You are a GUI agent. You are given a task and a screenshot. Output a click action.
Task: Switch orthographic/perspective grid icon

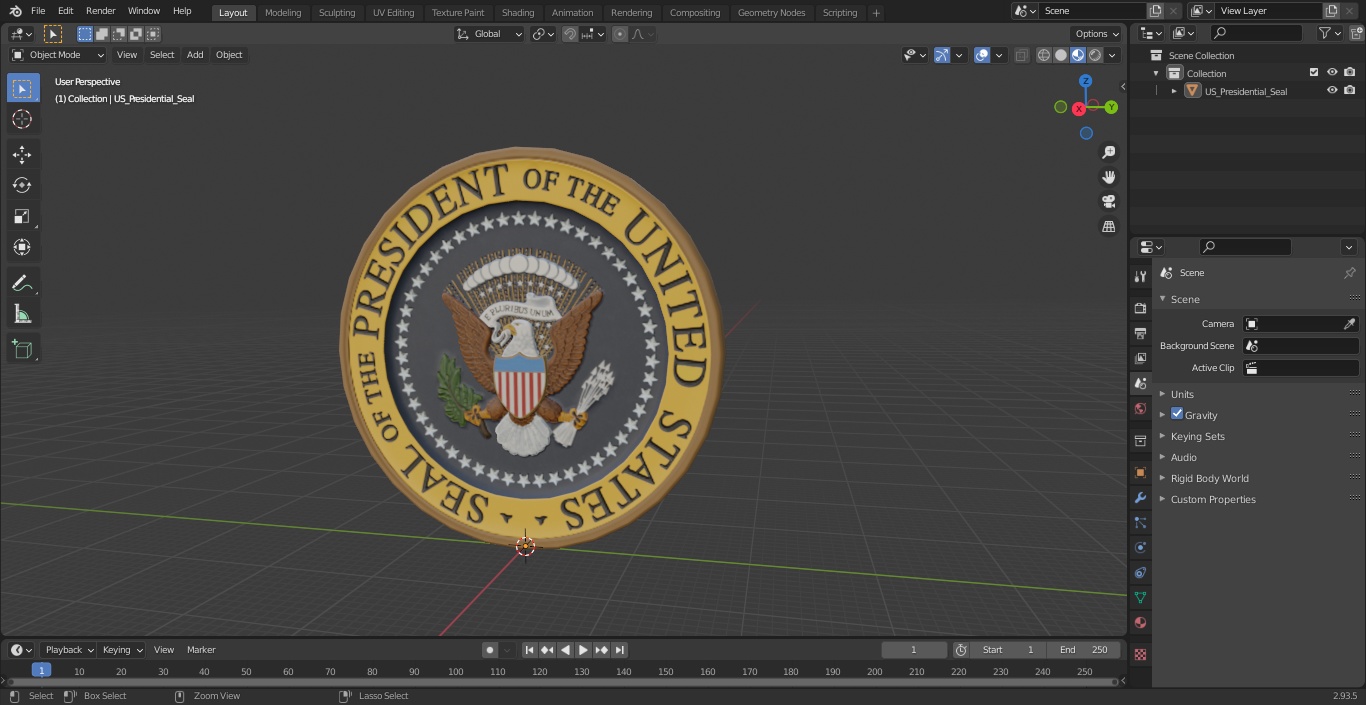(x=1108, y=227)
